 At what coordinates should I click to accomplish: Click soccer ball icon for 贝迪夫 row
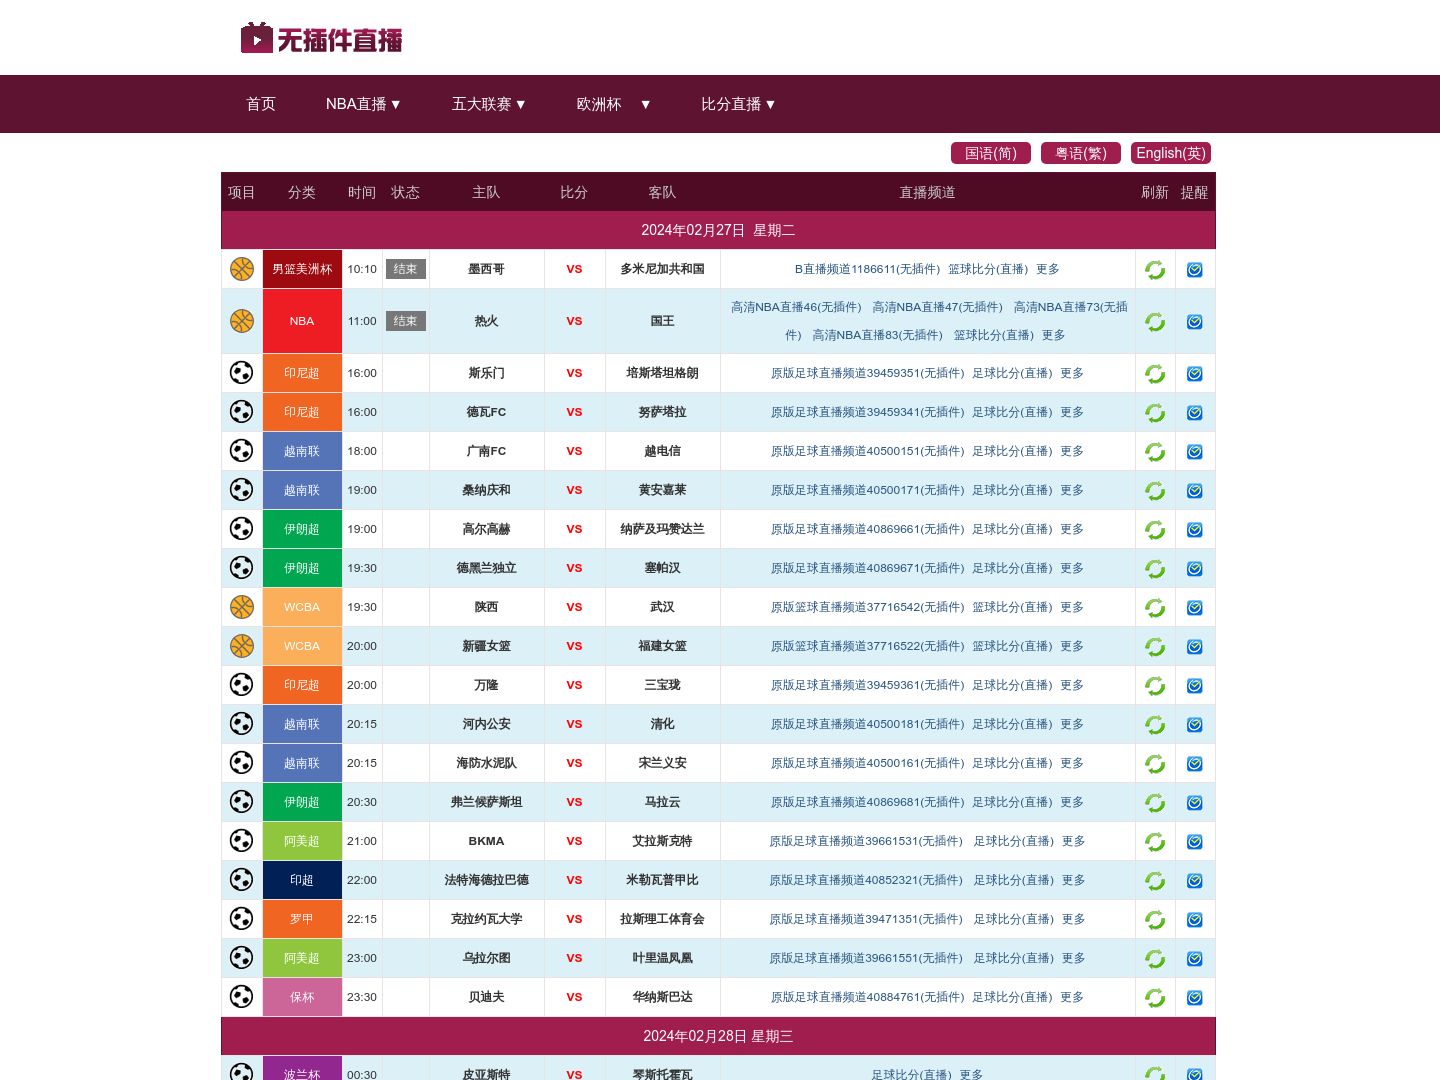point(242,997)
